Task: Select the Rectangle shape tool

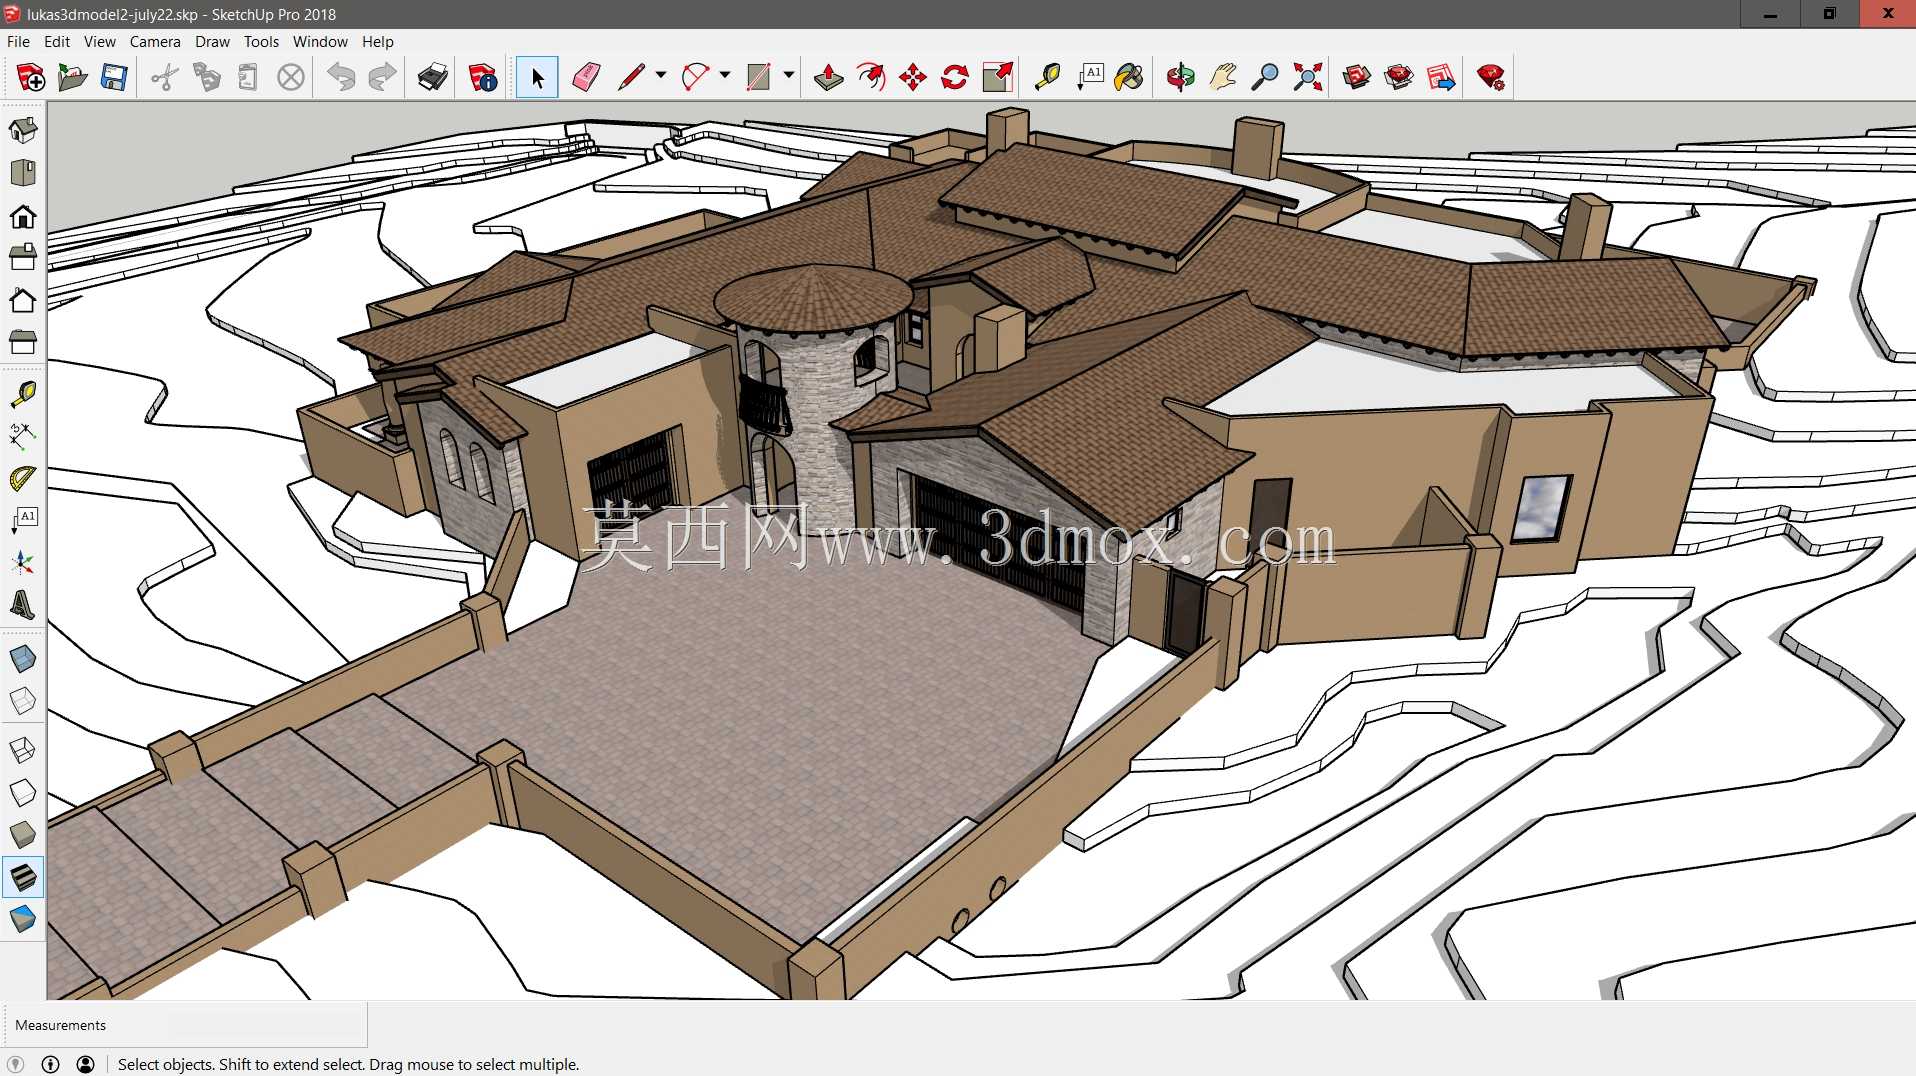Action: click(x=759, y=77)
